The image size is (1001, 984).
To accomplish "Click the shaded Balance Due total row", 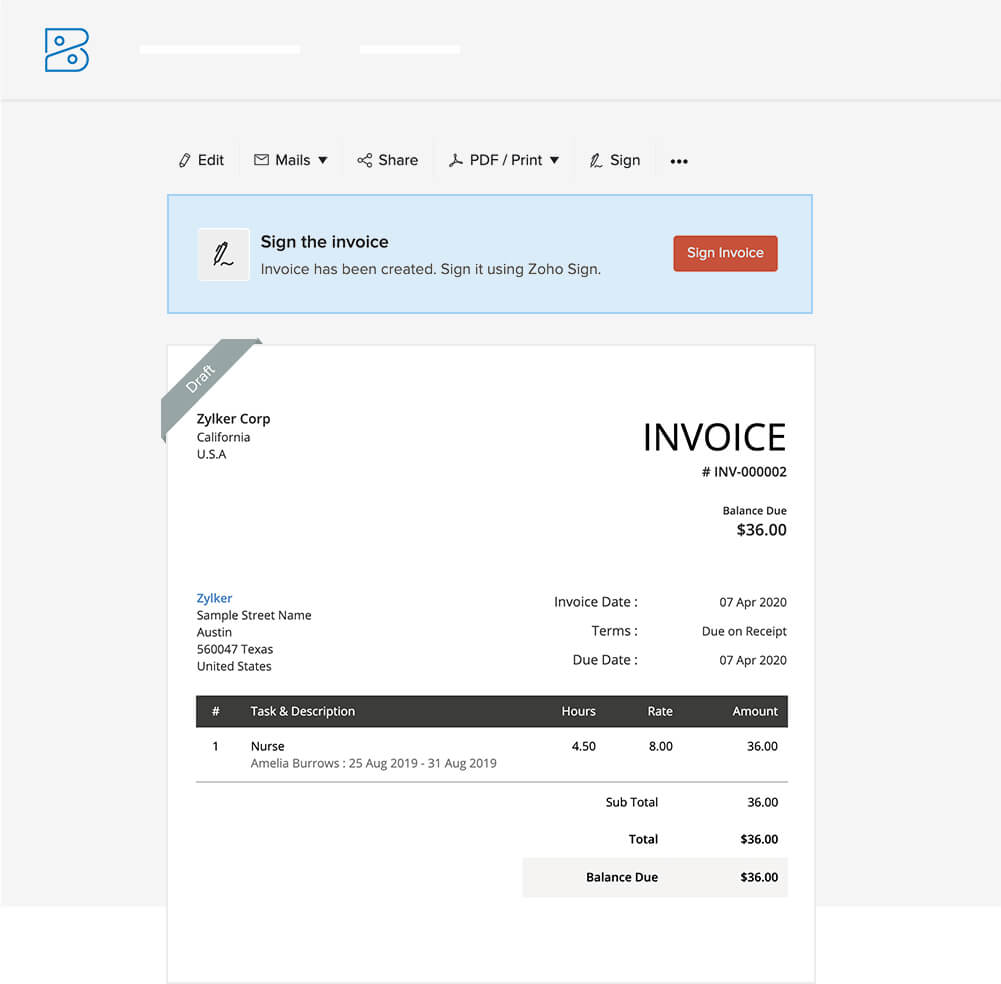I will click(x=655, y=877).
